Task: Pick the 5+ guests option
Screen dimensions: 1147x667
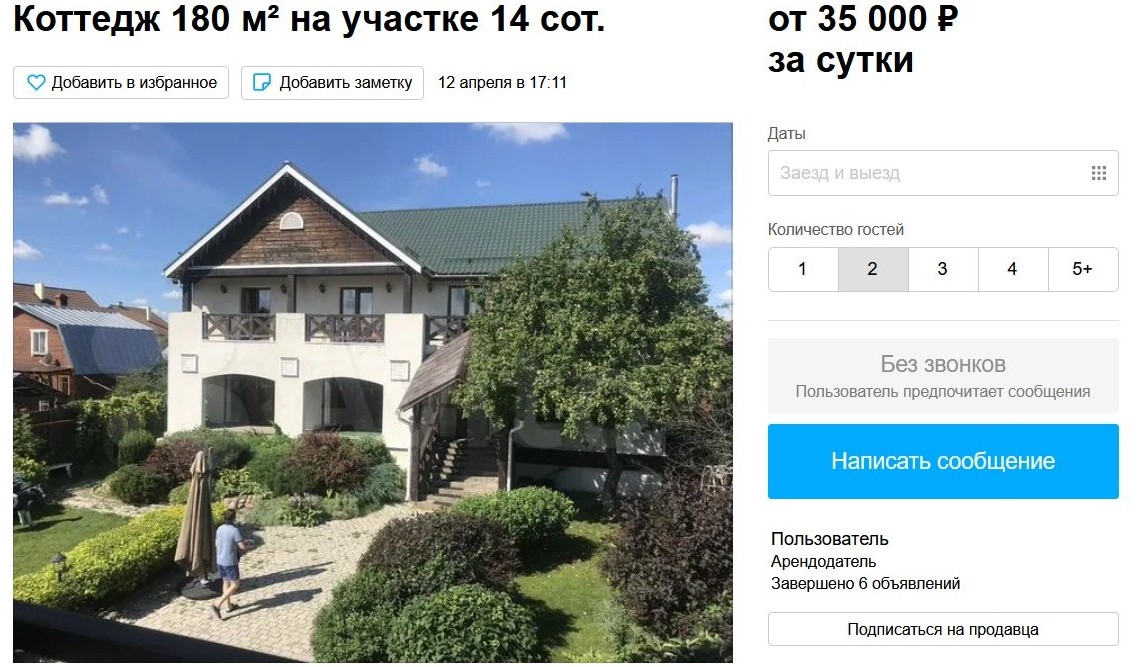Action: pos(1083,269)
